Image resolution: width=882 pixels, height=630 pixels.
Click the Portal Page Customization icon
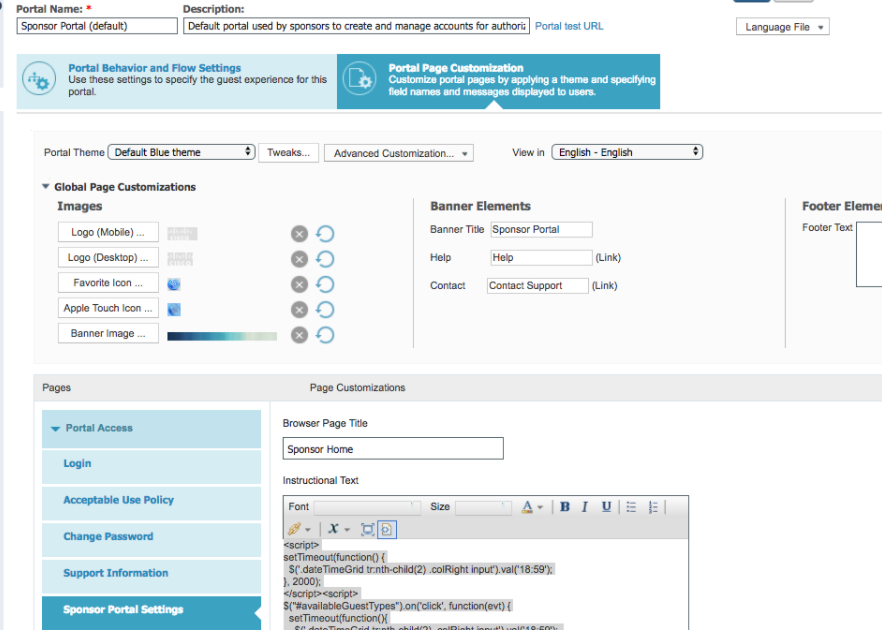(x=359, y=79)
